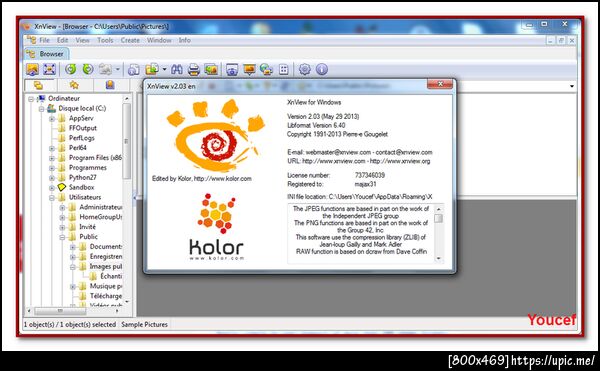Expand the Perl64 folder node
The height and width of the screenshot is (371, 600).
click(52, 148)
